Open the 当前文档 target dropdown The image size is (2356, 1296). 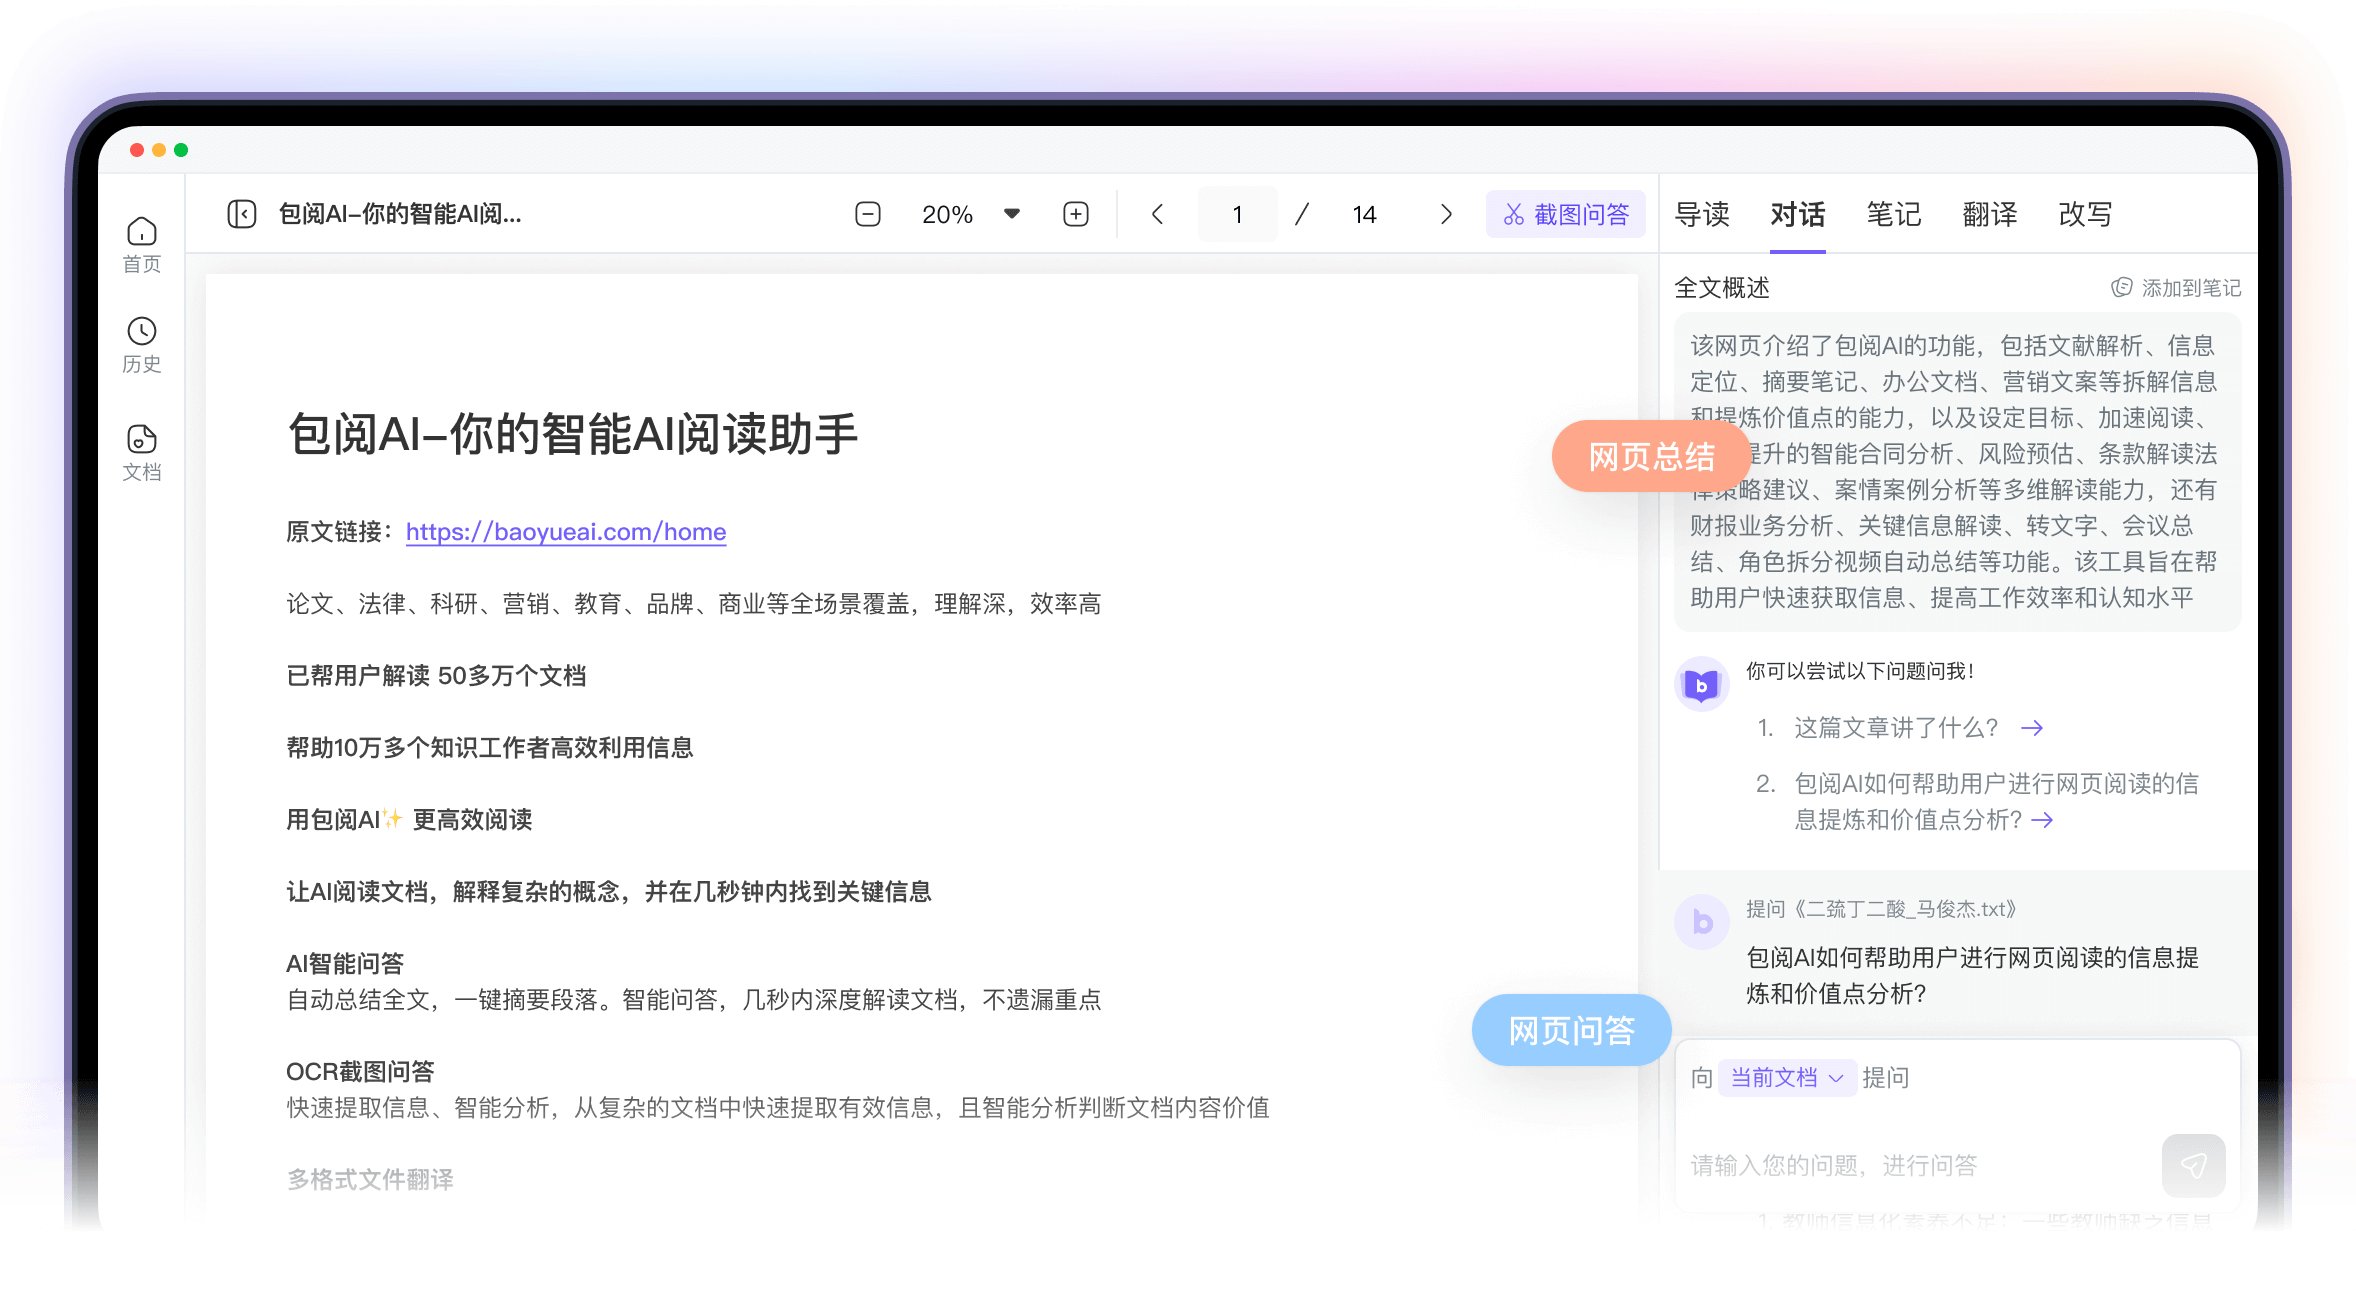[x=1786, y=1077]
